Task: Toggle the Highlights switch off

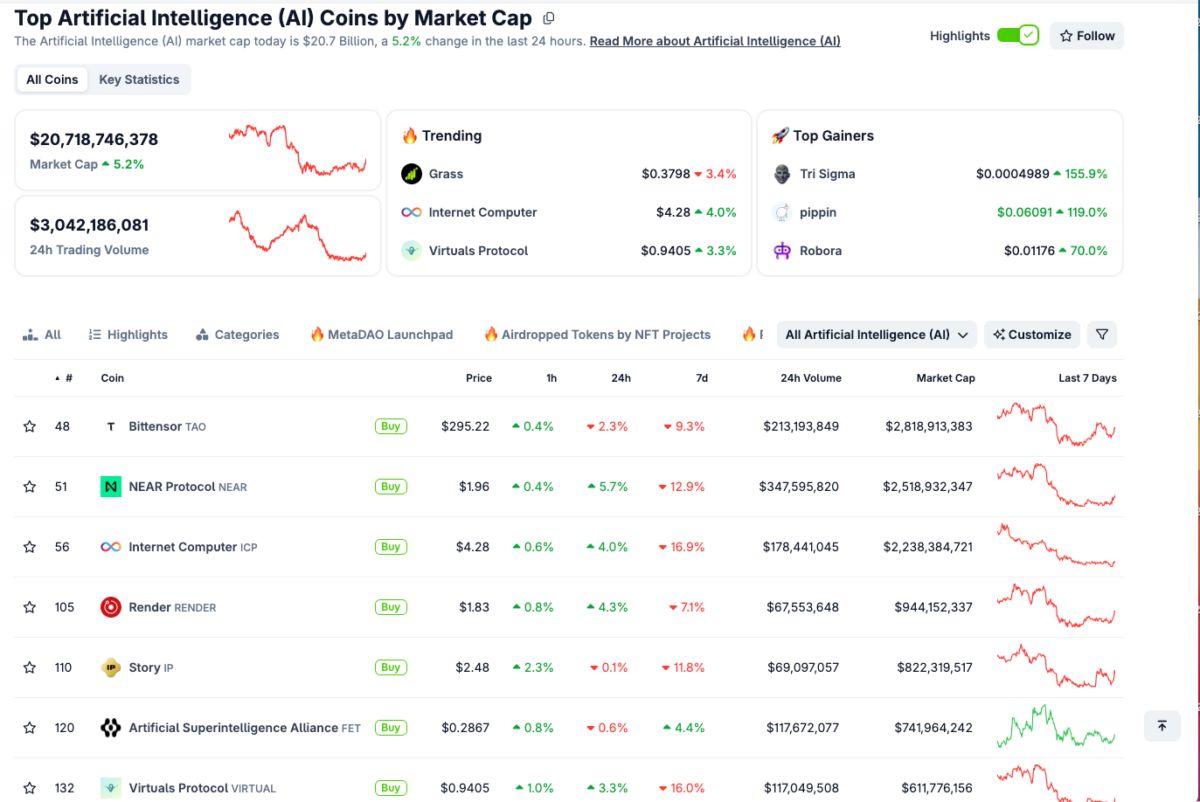Action: click(x=1019, y=35)
